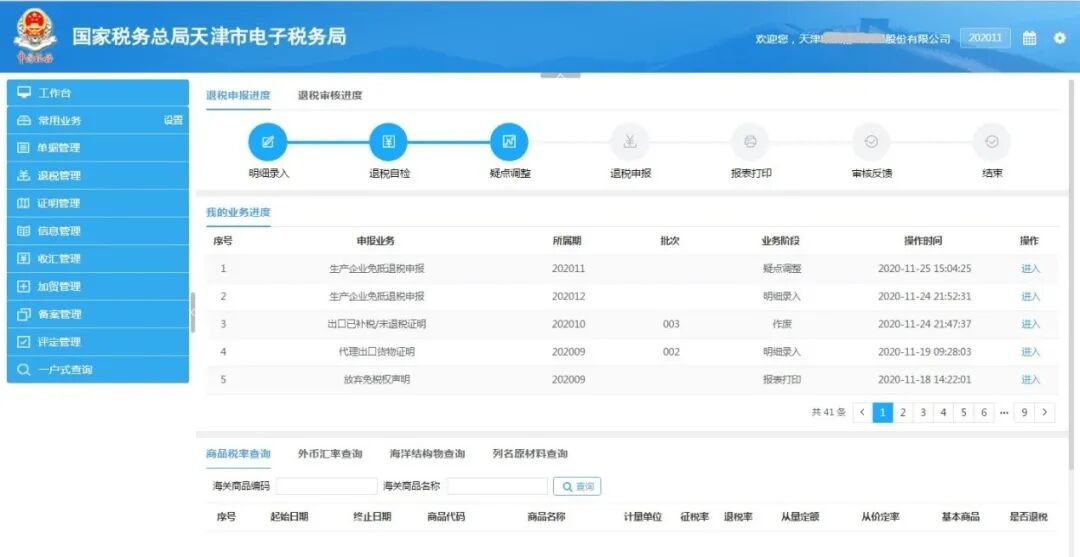Viewport: 1080px width, 557px height.
Task: Click the 评定管理 sidebar icon
Action: (24, 341)
